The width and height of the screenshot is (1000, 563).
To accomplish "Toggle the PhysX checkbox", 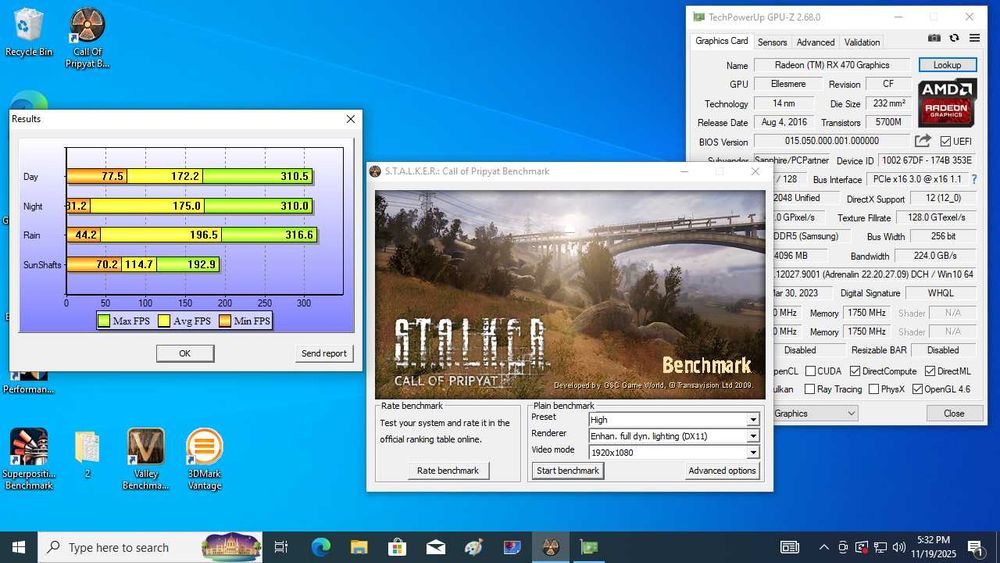I will click(874, 389).
